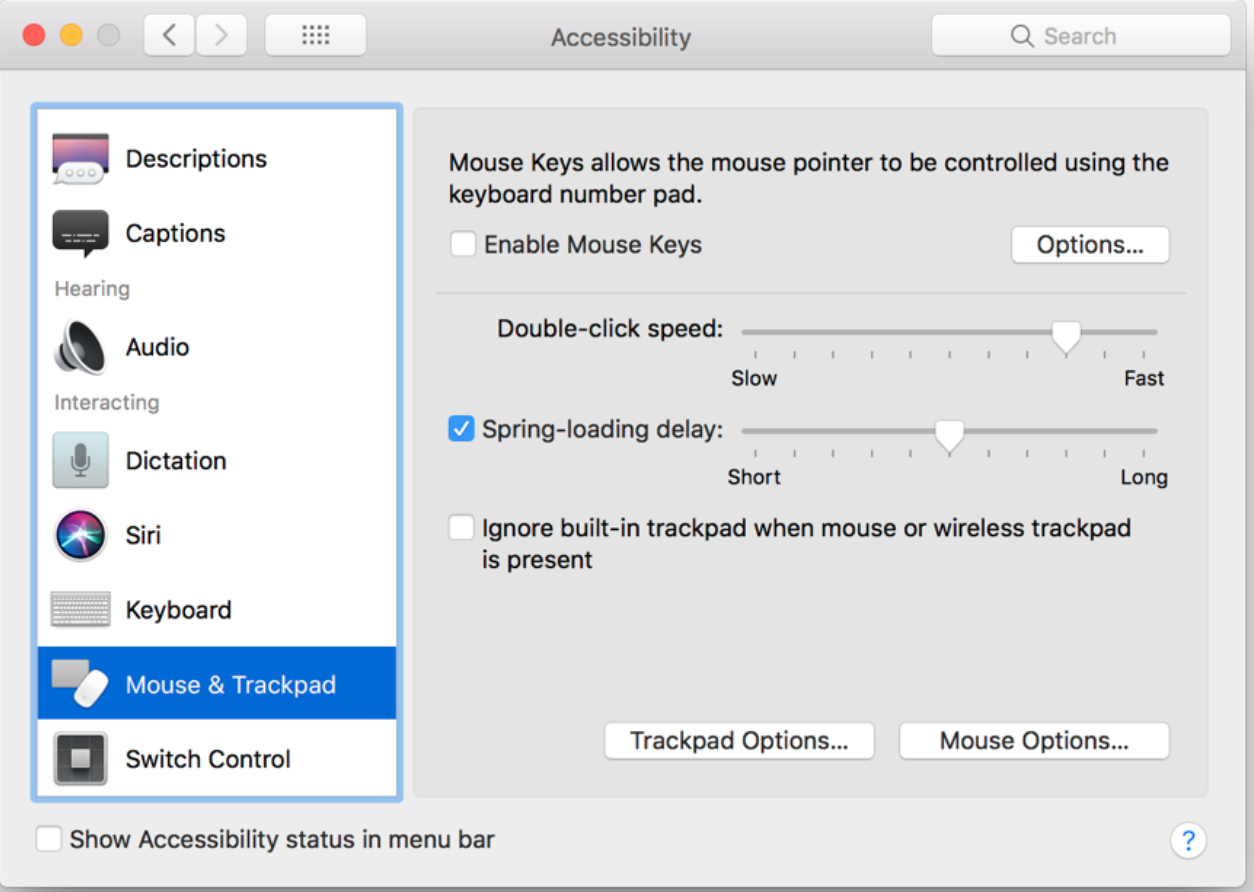Enable Mouse Keys
Image resolution: width=1254 pixels, height=892 pixels.
point(462,244)
